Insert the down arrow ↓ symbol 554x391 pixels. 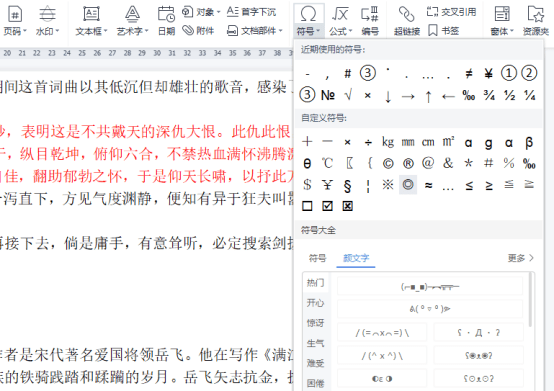coord(388,96)
